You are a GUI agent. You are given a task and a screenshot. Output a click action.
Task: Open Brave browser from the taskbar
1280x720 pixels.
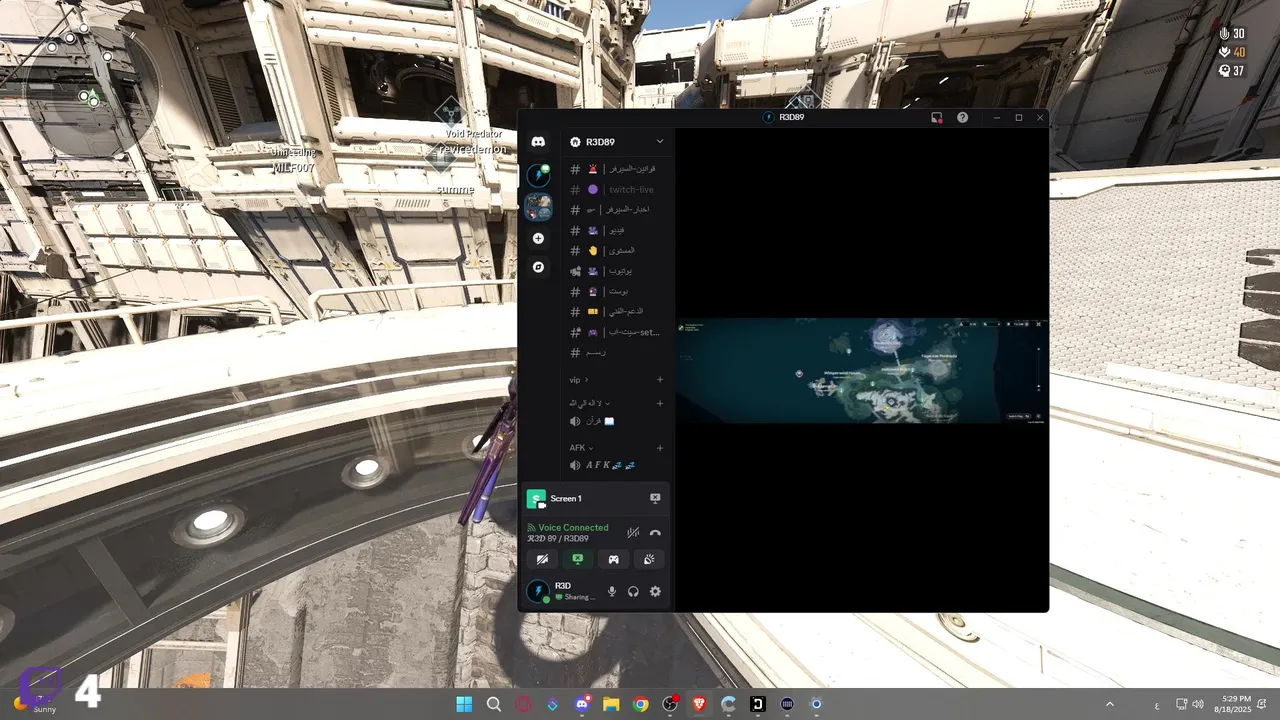[699, 704]
